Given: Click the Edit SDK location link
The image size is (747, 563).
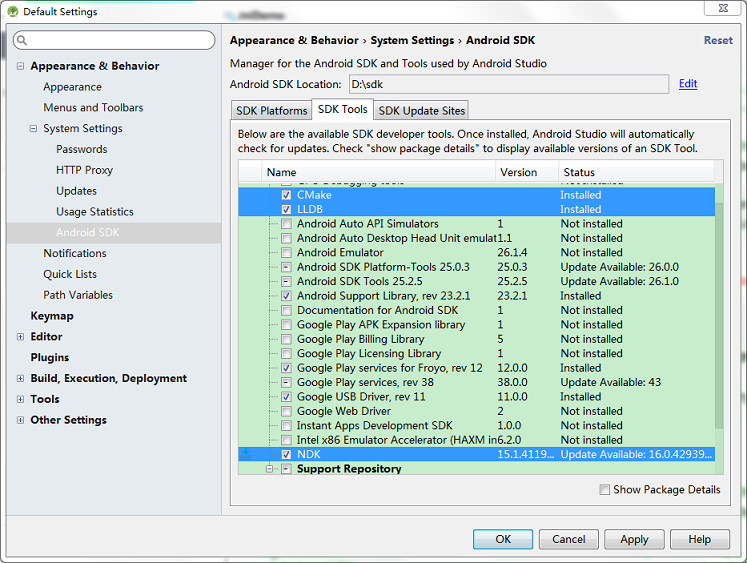Looking at the screenshot, I should pos(688,84).
